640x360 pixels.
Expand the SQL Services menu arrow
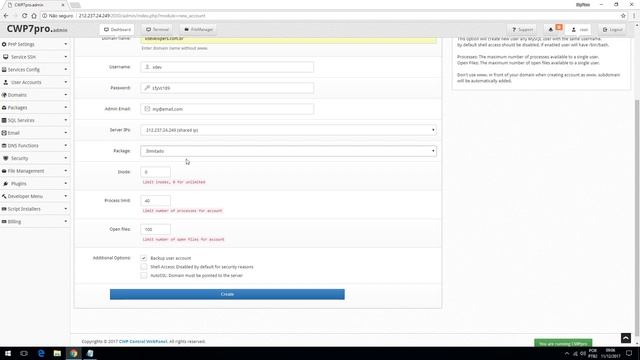pyautogui.click(x=66, y=120)
